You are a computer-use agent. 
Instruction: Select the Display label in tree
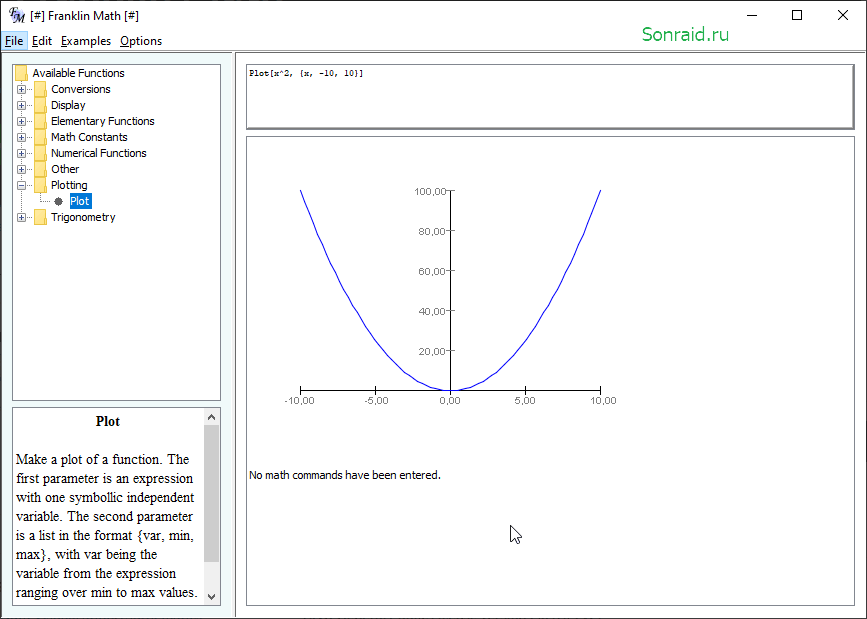68,105
